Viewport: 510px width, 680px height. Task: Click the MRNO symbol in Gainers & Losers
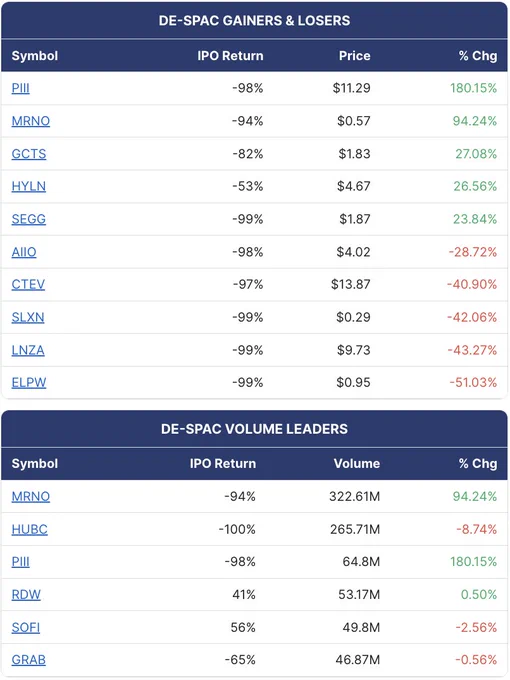[x=31, y=121]
